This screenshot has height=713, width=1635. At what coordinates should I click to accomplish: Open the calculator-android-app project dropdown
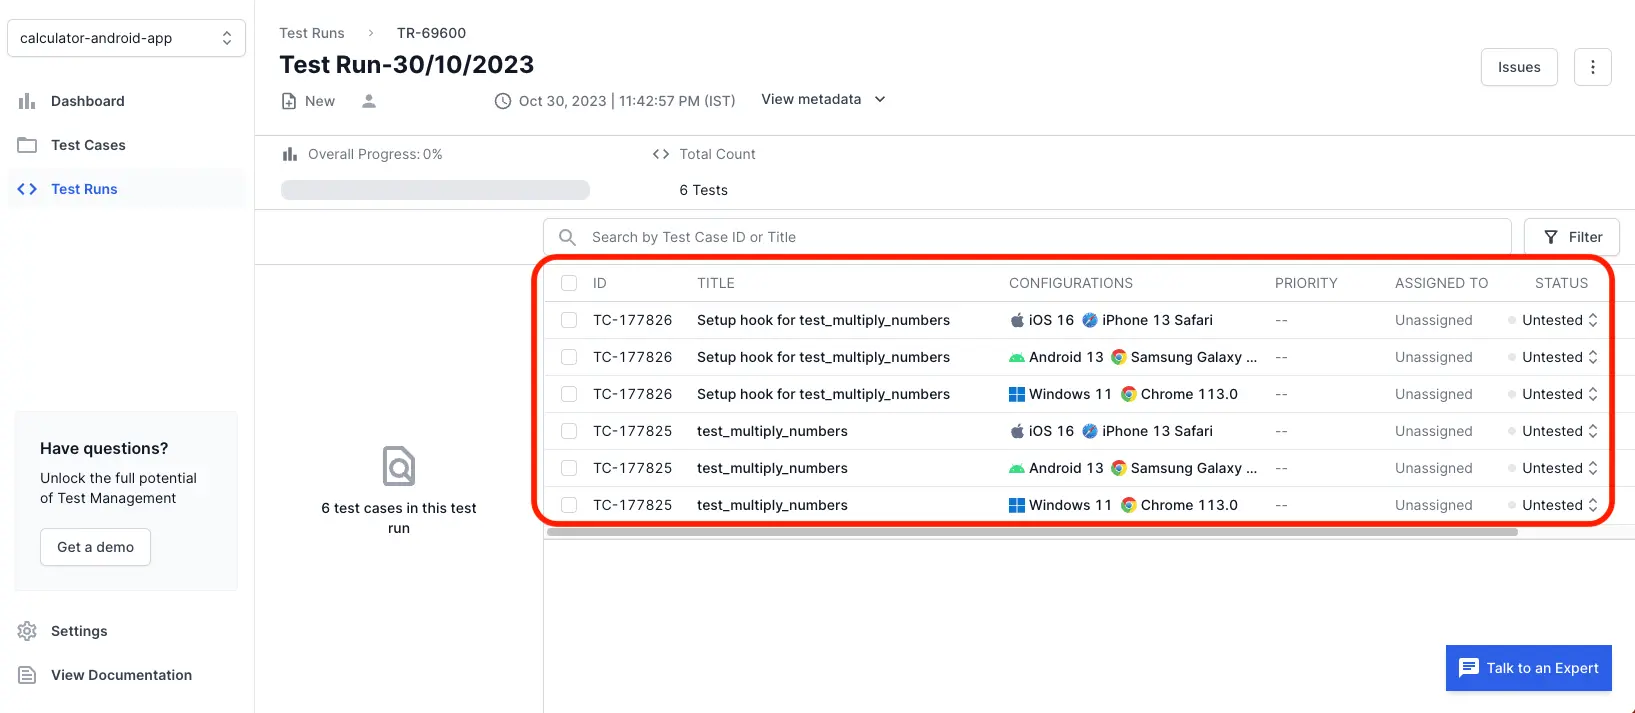coord(126,38)
